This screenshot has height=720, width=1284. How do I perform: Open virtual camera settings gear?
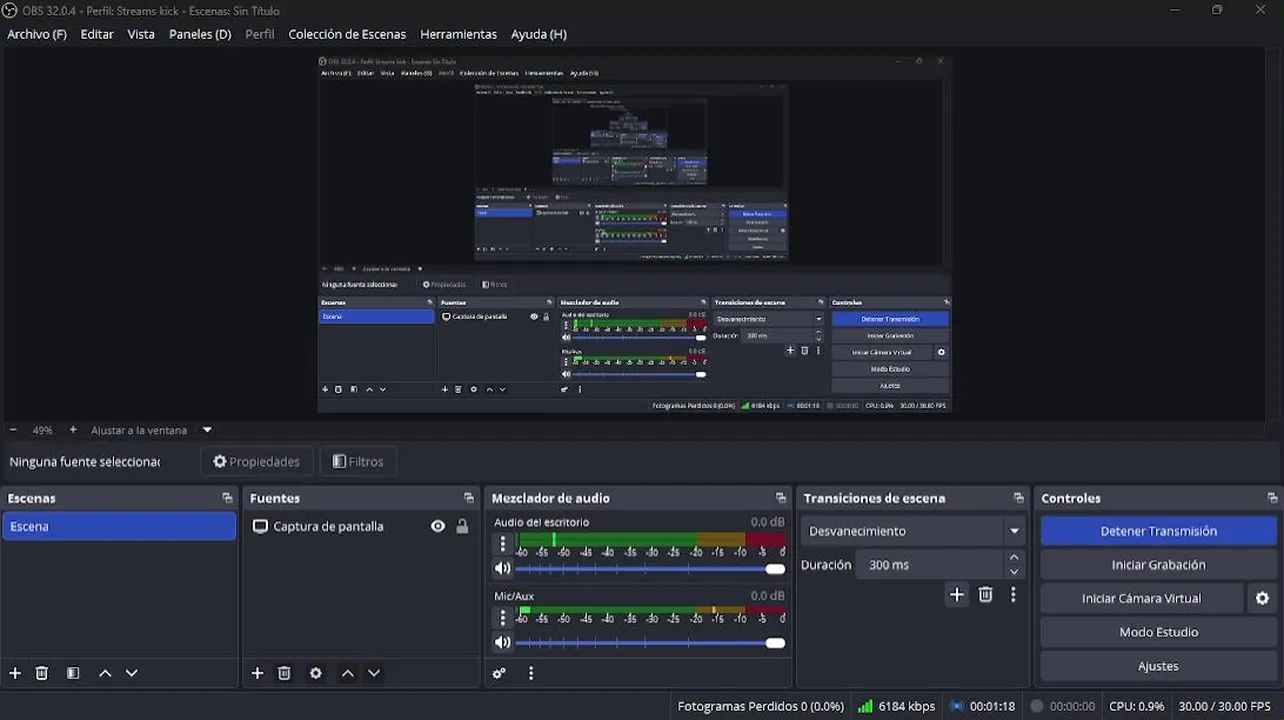(1262, 598)
